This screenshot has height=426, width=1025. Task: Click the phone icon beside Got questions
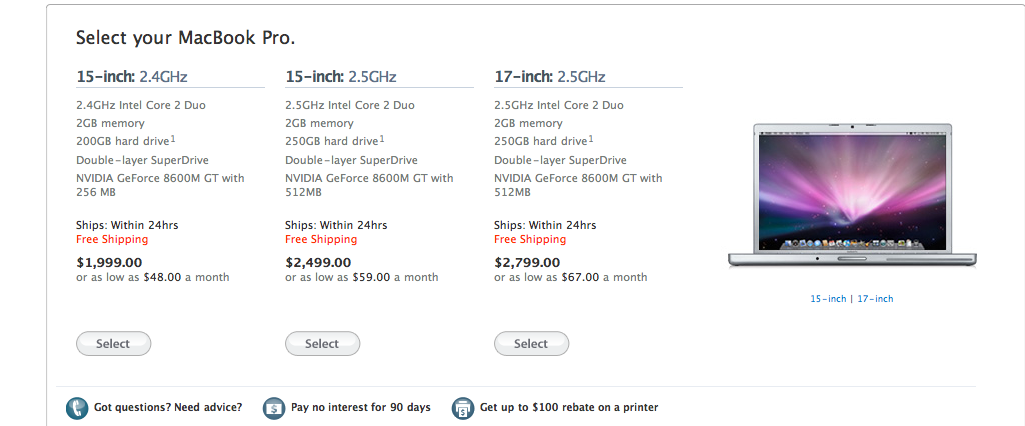point(76,408)
